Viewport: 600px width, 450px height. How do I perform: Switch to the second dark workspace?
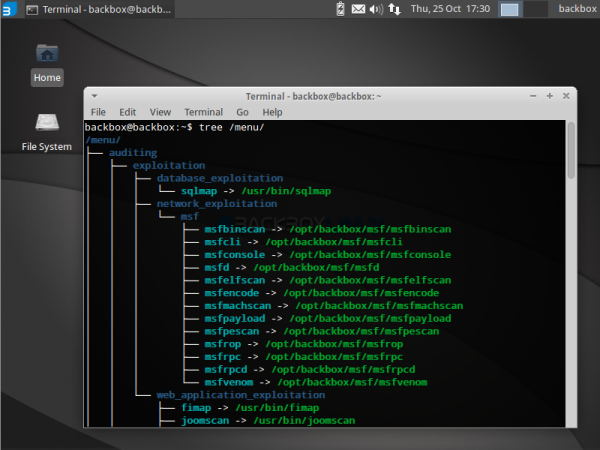tap(535, 9)
